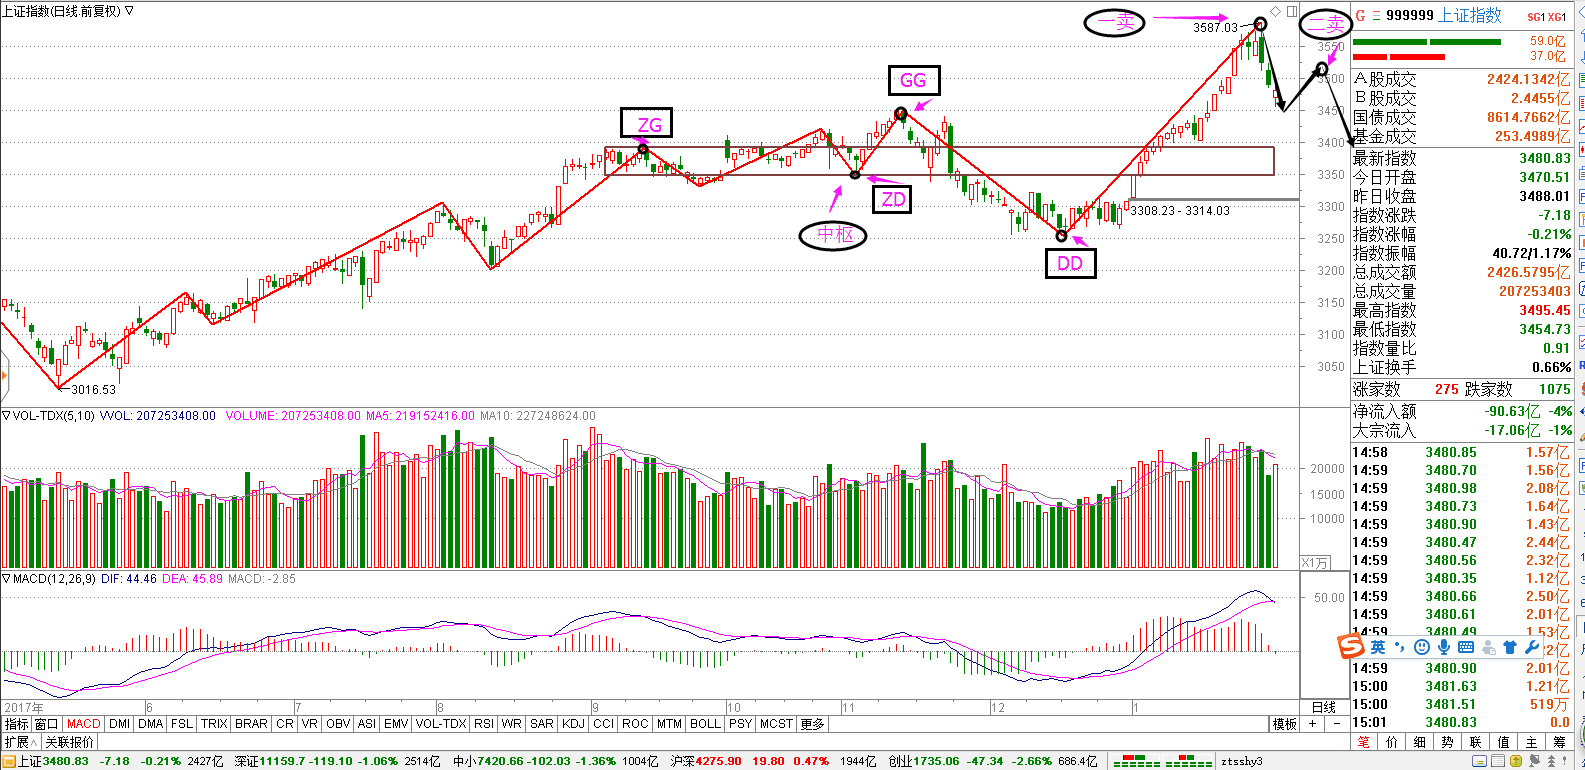Viewport: 1585px width, 770px height.
Task: Click the Sogou S input method logo
Action: click(x=1351, y=647)
